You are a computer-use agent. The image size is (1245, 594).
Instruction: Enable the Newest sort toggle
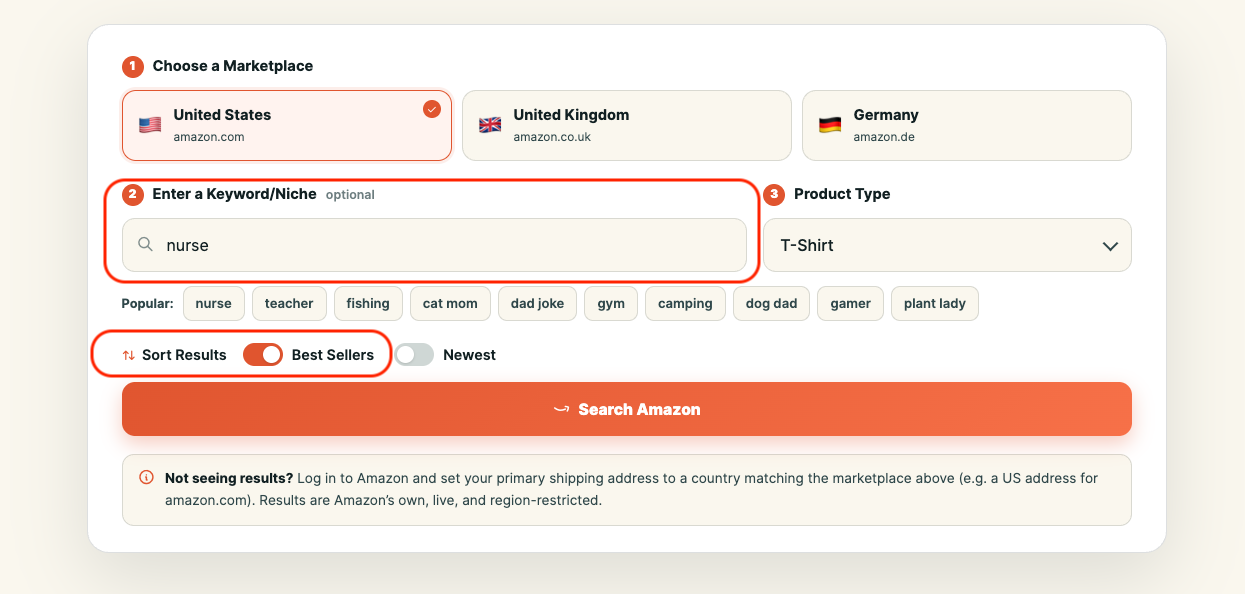click(x=414, y=355)
